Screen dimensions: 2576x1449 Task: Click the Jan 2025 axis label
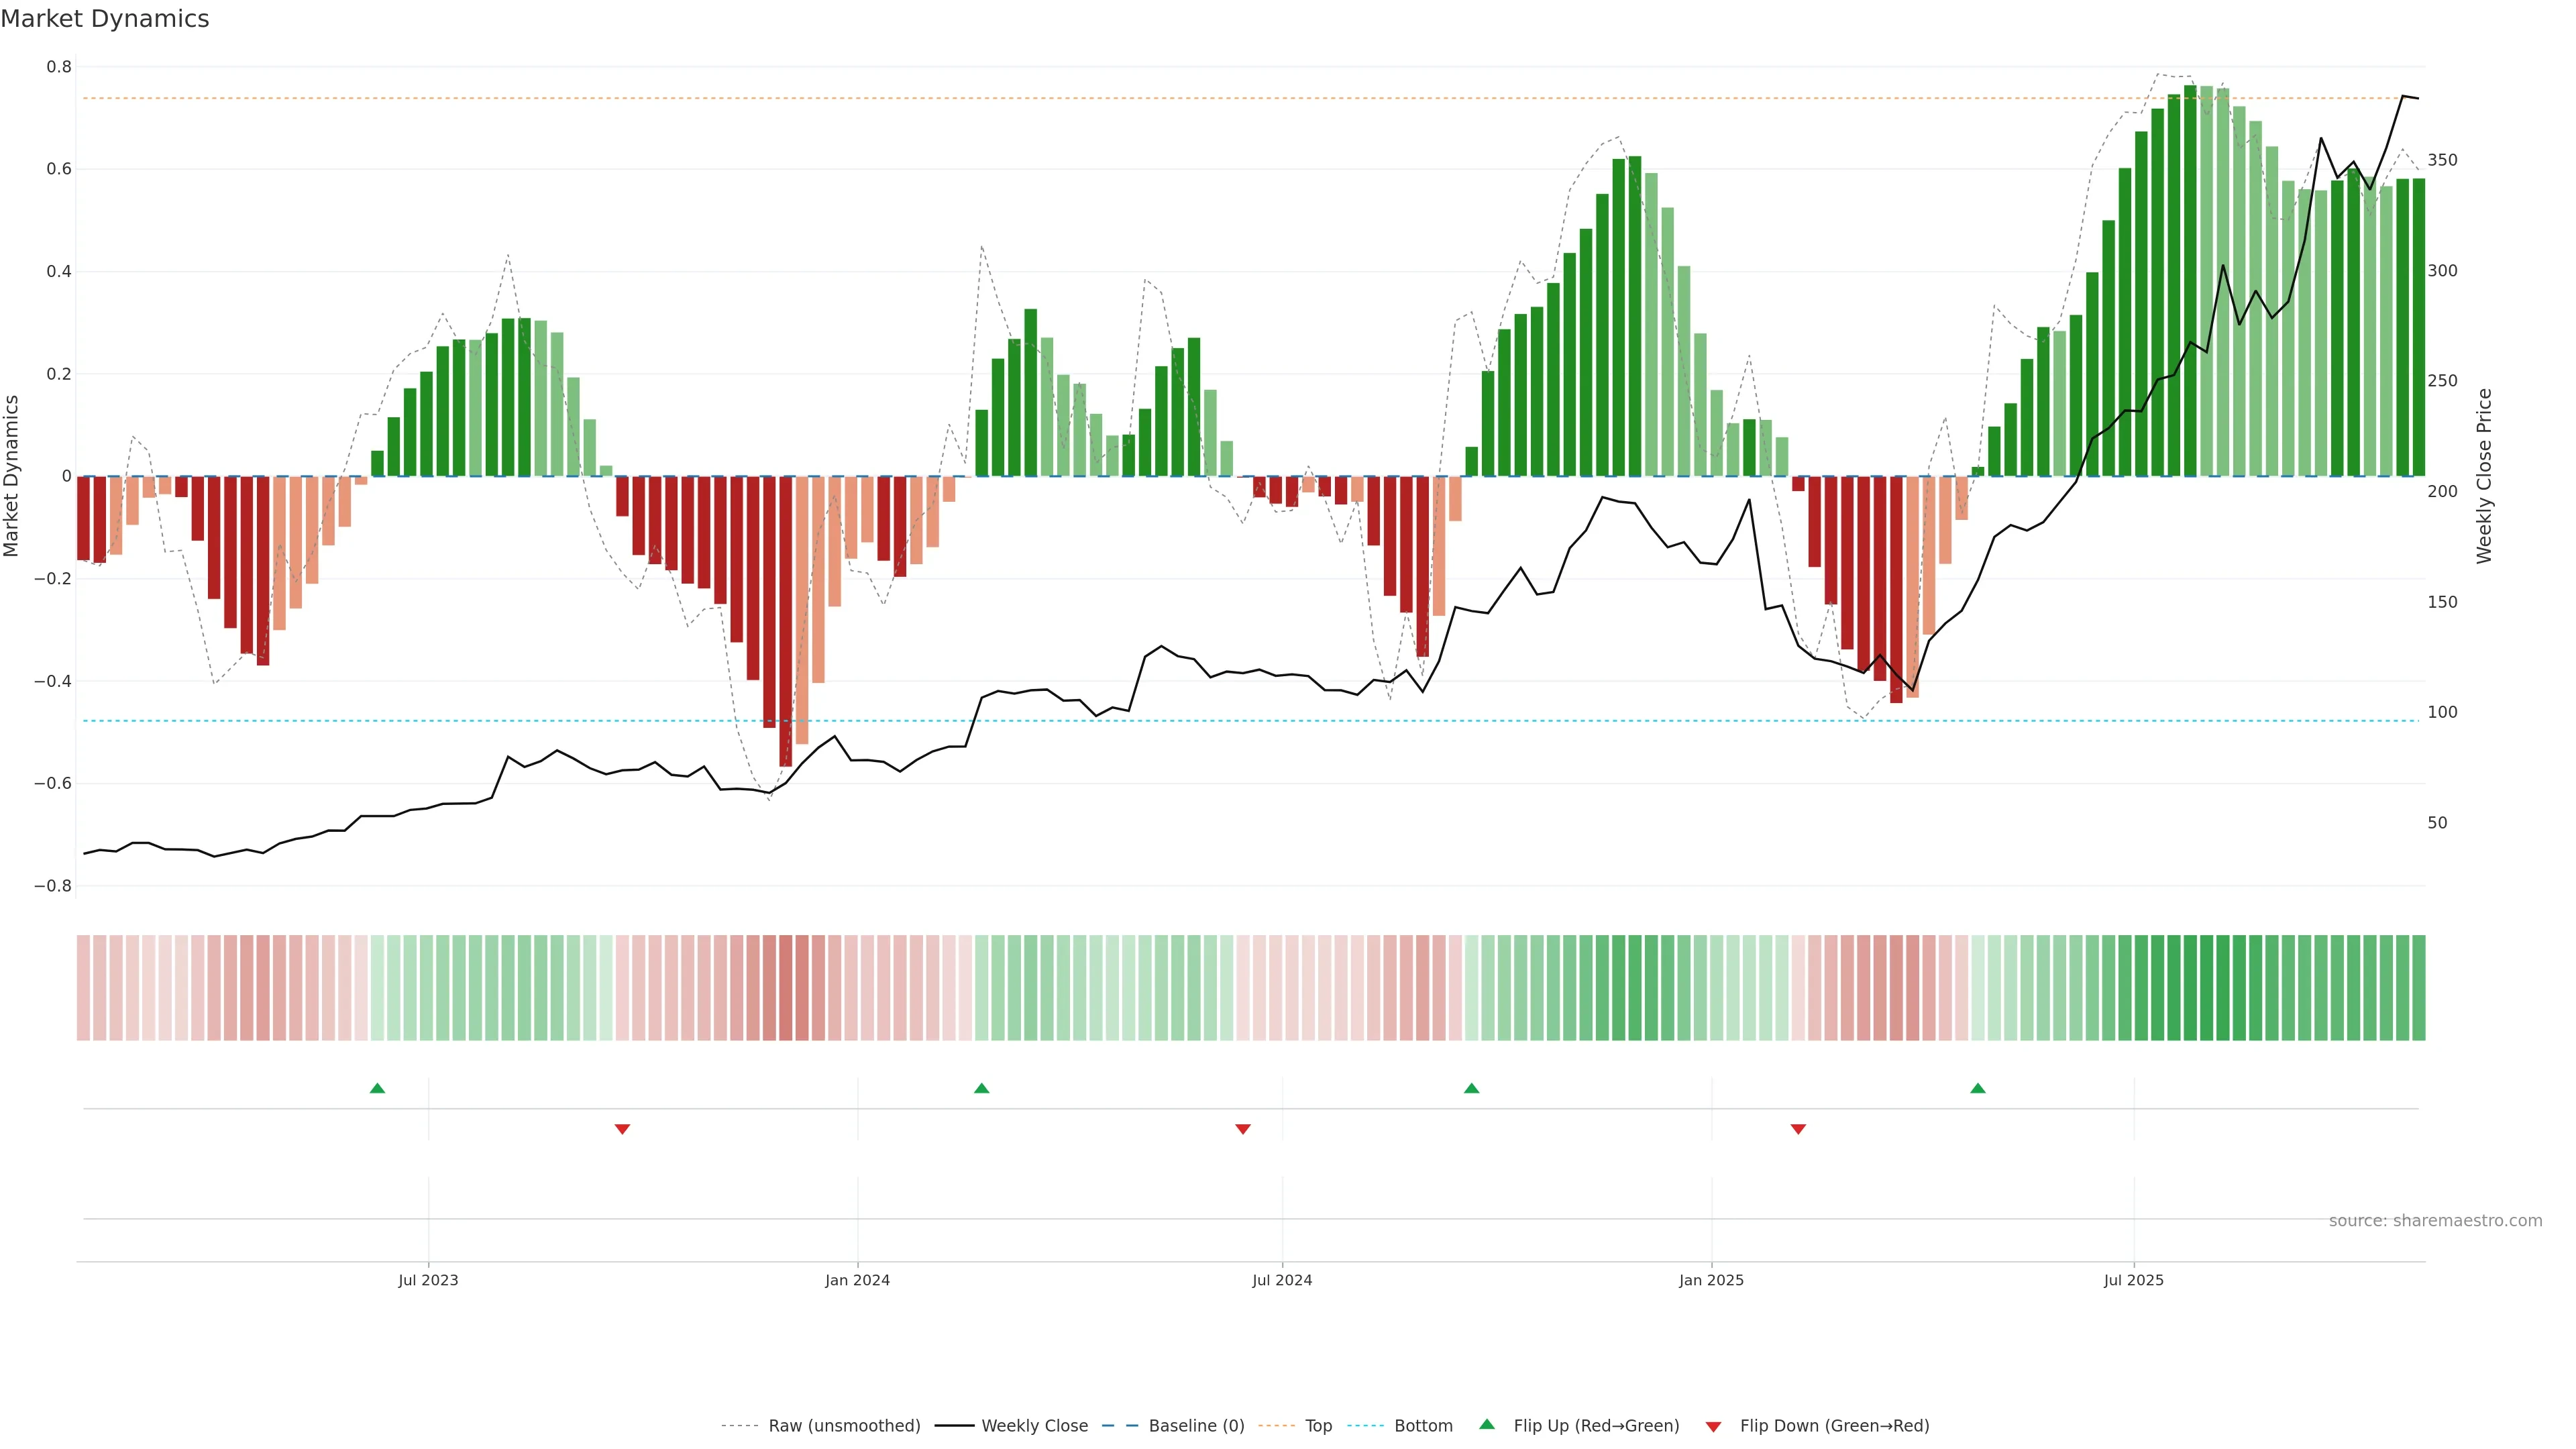point(1711,1280)
